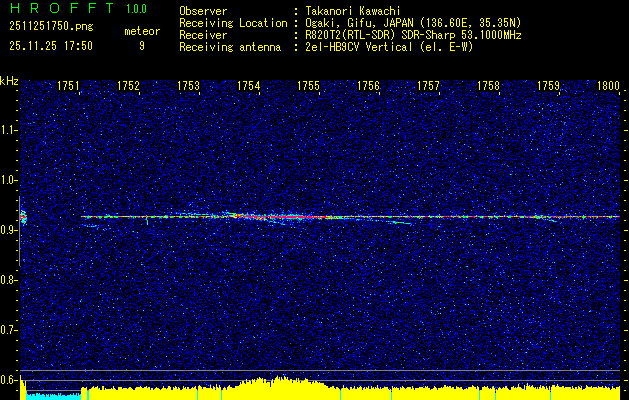
Task: Click the 1751 time marker
Action: [69, 87]
